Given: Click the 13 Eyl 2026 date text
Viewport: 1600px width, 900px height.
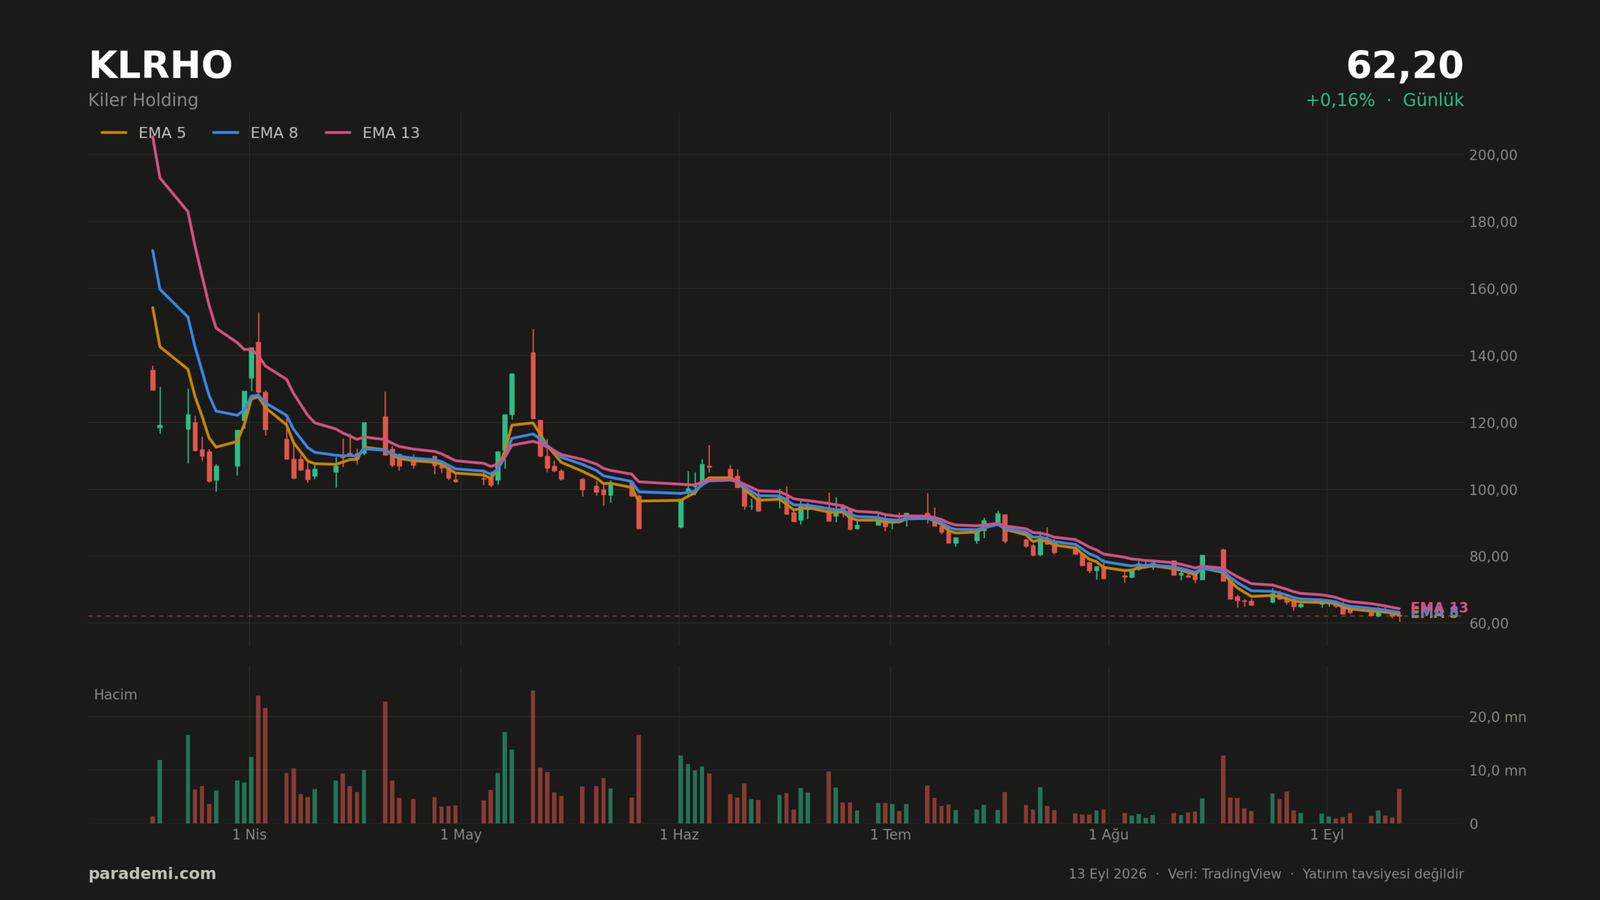Looking at the screenshot, I should click(1107, 874).
